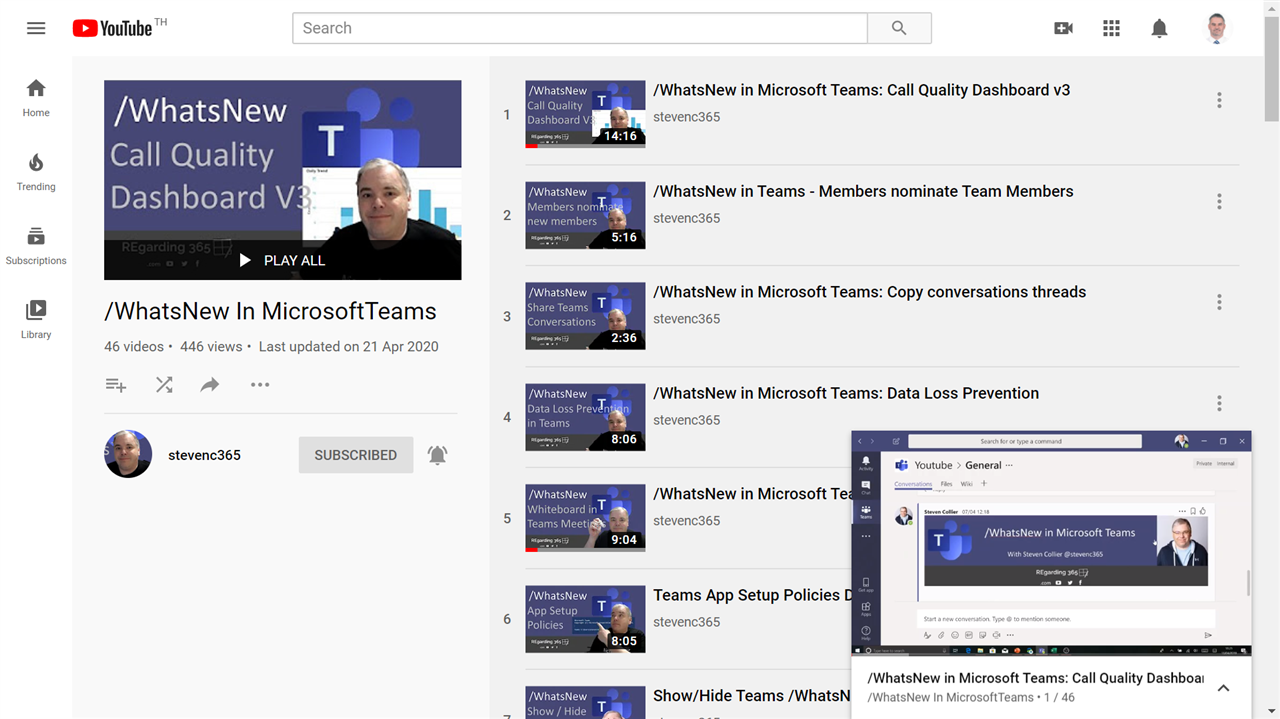Screen dimensions: 1280x719
Task: Open stevenc365 under Call Quality Dashboard video
Action: [686, 117]
